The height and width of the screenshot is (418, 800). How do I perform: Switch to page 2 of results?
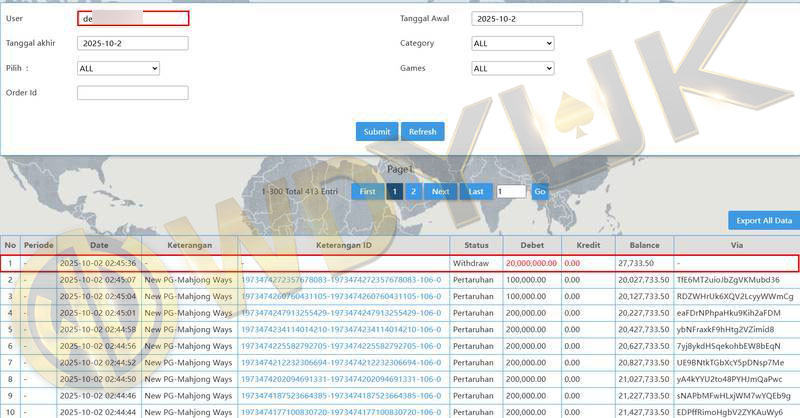point(413,191)
